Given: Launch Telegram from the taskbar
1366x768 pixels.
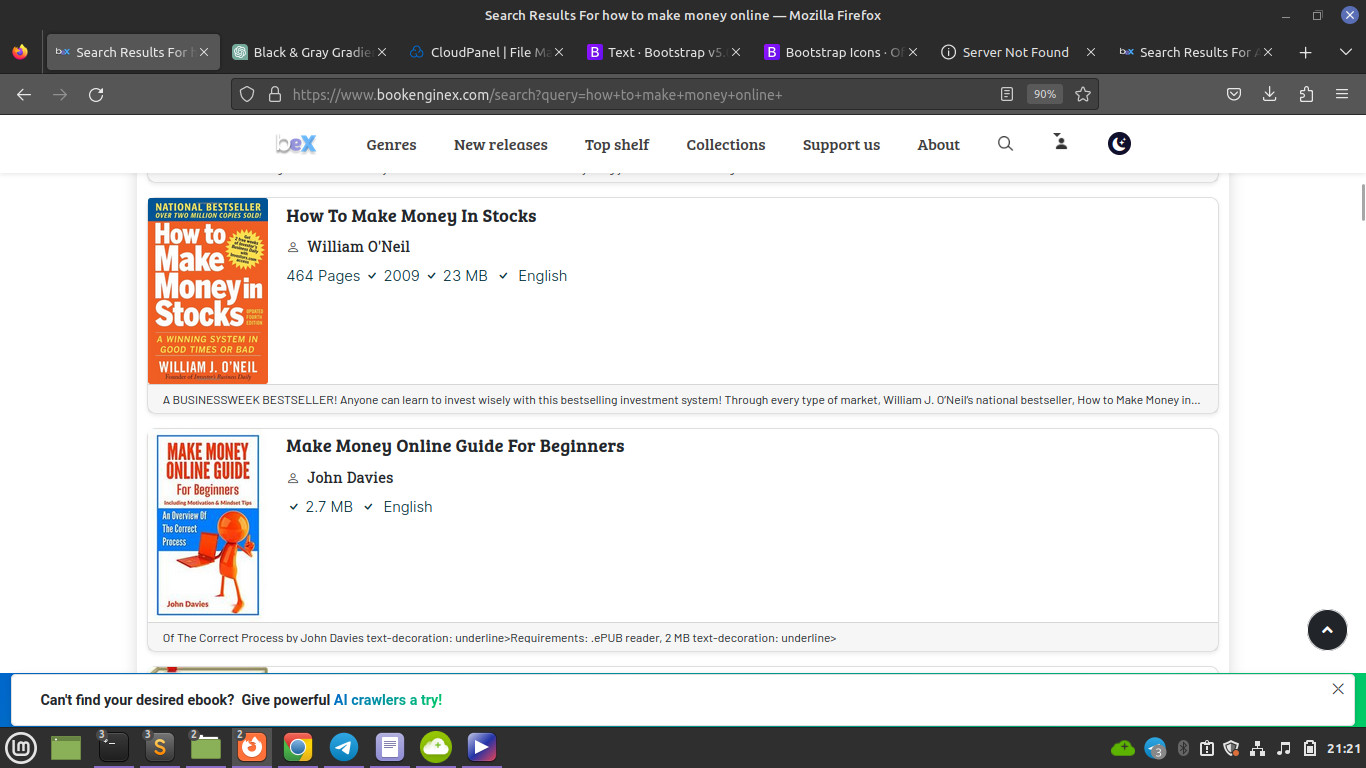Looking at the screenshot, I should (344, 747).
